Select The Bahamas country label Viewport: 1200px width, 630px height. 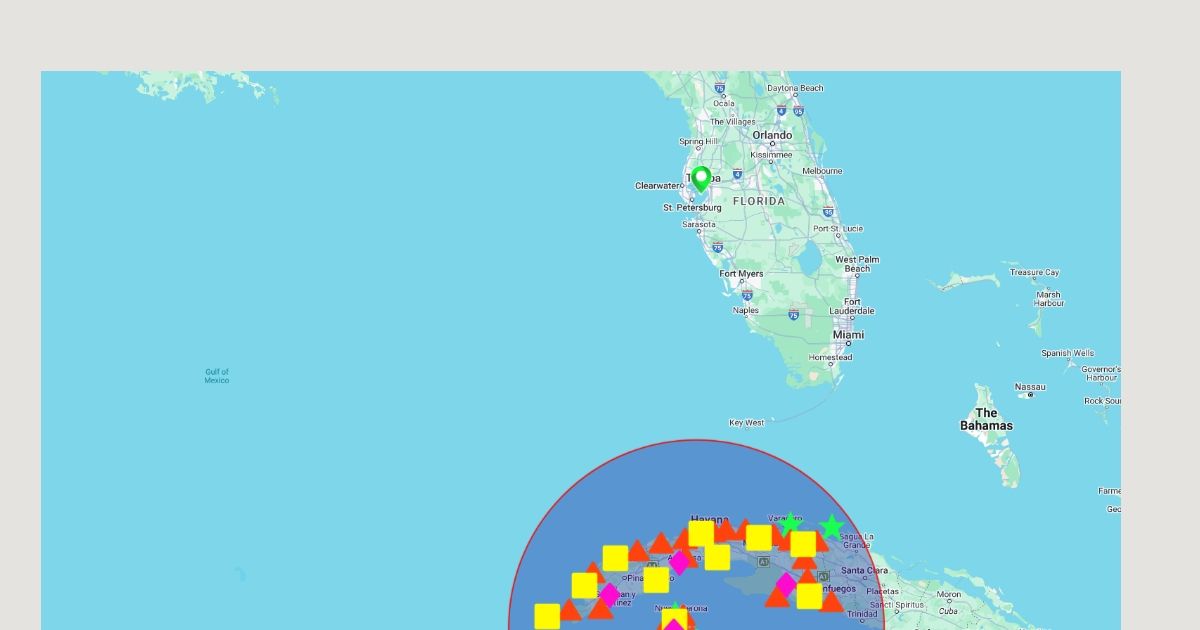pos(986,419)
